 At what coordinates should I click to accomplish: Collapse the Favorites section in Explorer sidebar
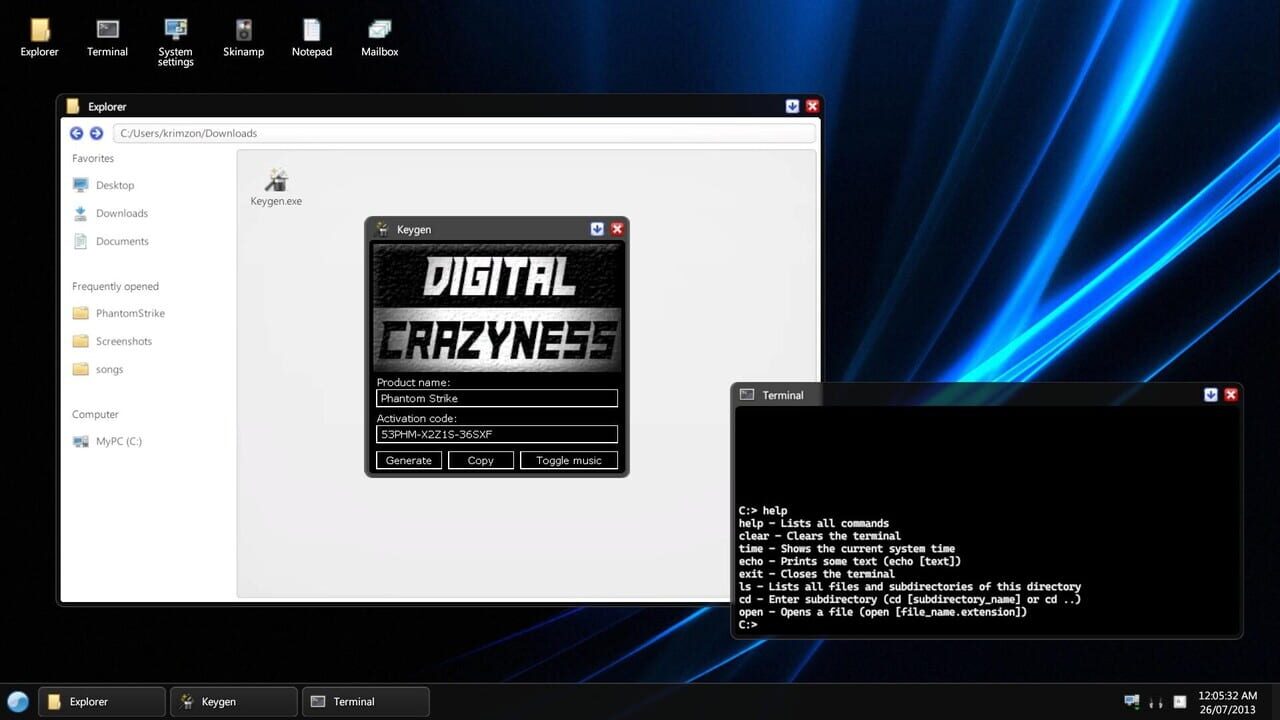(x=92, y=158)
